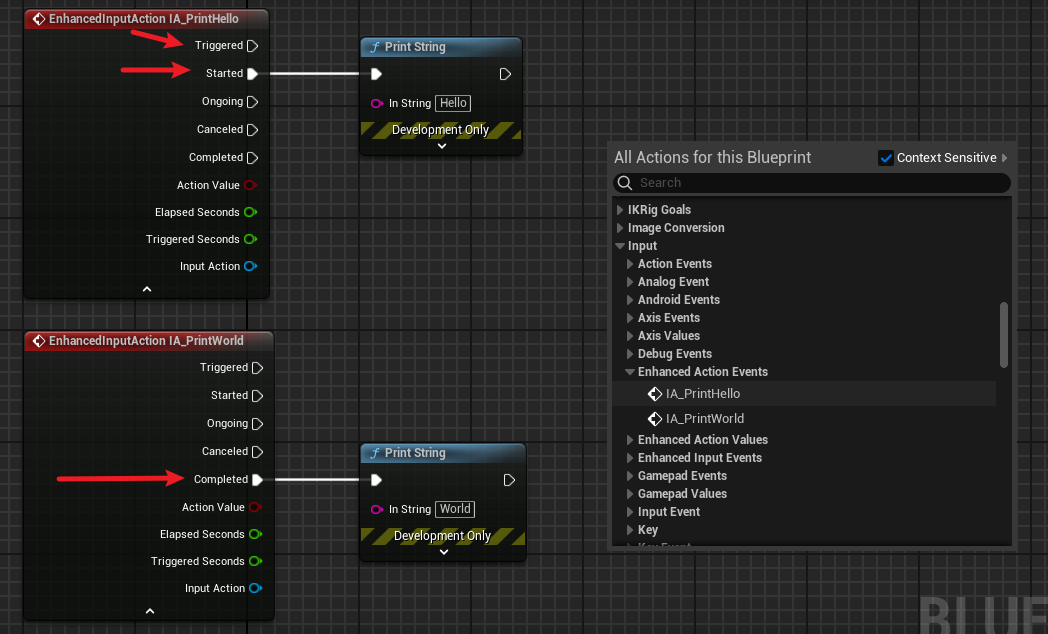
Task: Click input exec pin of World Print String
Action: click(x=376, y=480)
